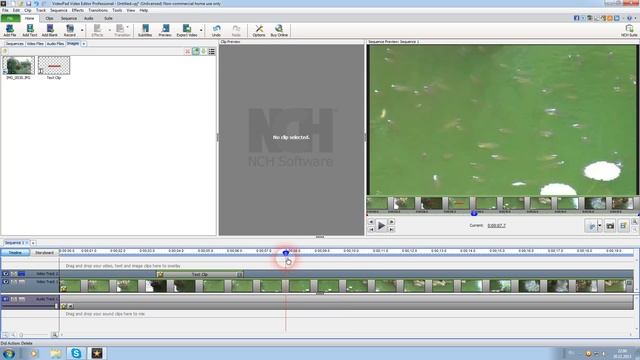Select the Storyboard view button

tap(44, 253)
